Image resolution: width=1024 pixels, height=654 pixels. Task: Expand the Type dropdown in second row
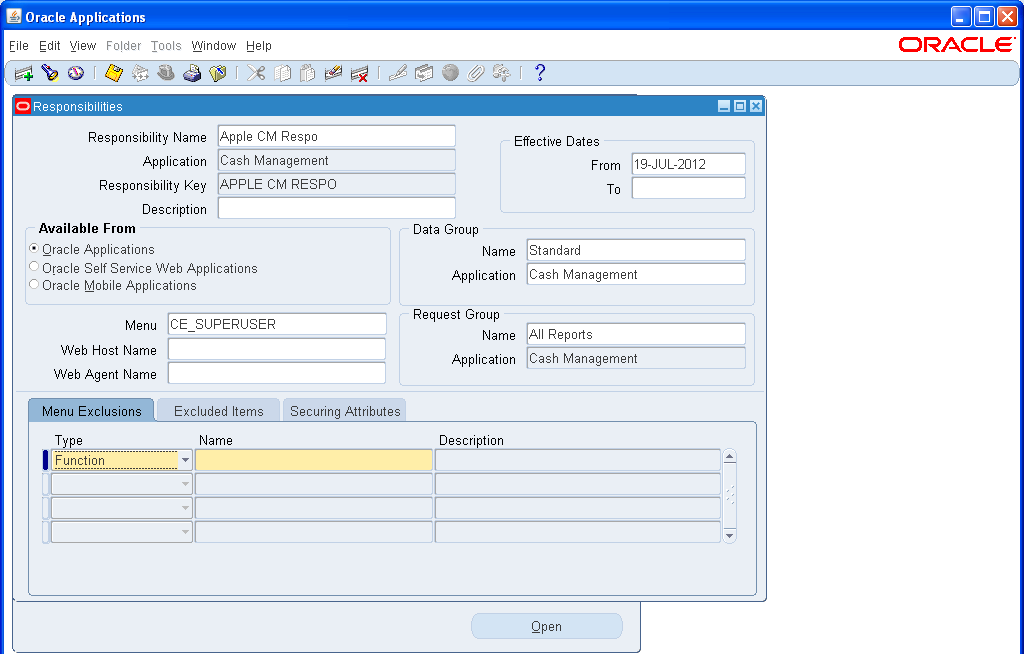186,483
